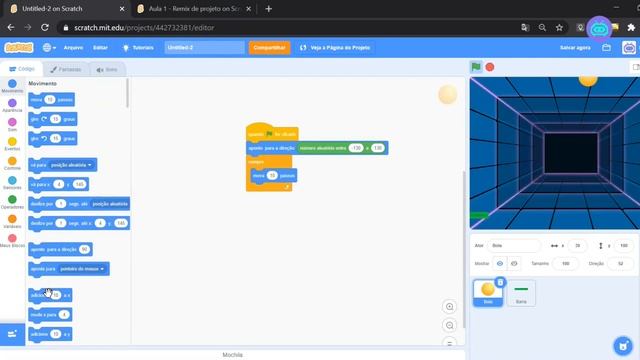Click the Direção direction field
Viewport: 640px width, 360px height.
click(620, 264)
